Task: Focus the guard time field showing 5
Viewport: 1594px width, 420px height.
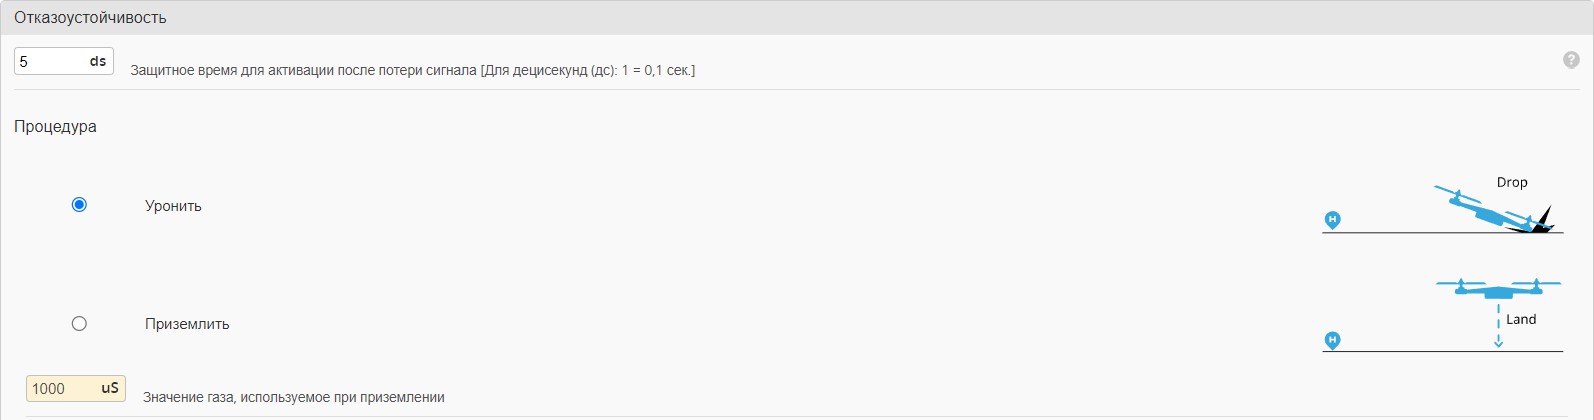Action: [x=48, y=62]
